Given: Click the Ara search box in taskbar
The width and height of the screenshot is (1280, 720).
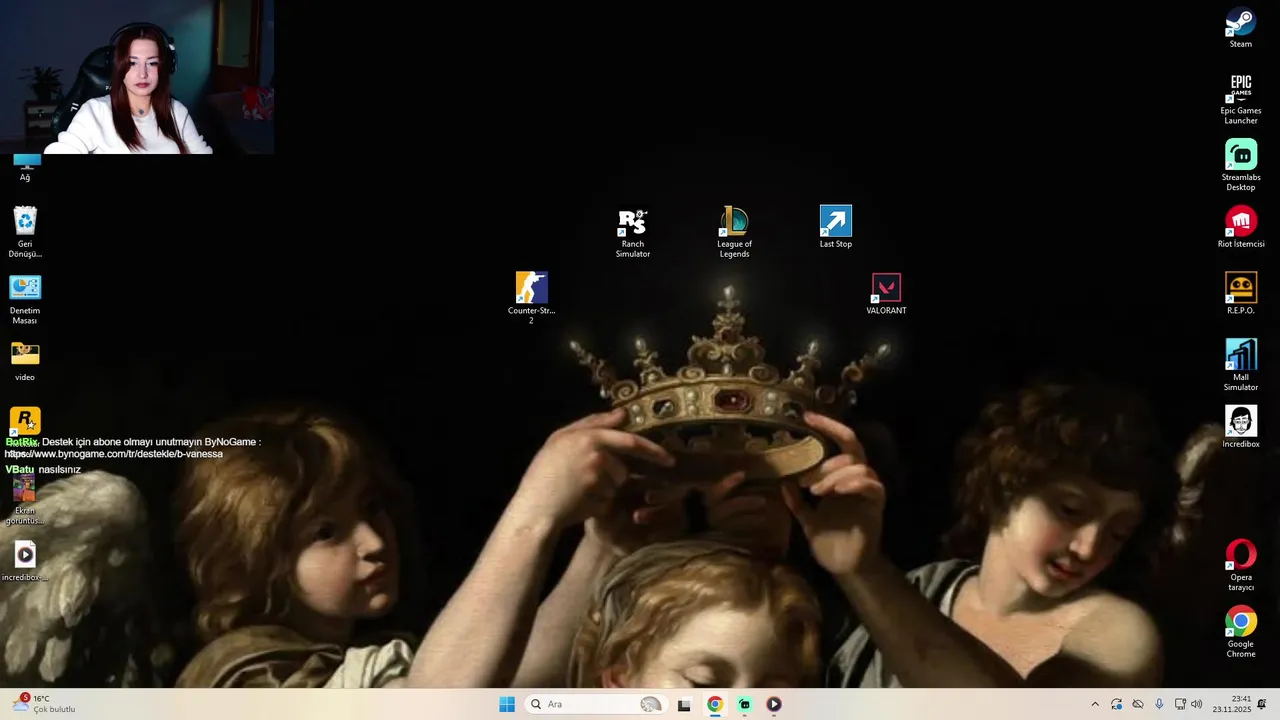Looking at the screenshot, I should [x=596, y=704].
